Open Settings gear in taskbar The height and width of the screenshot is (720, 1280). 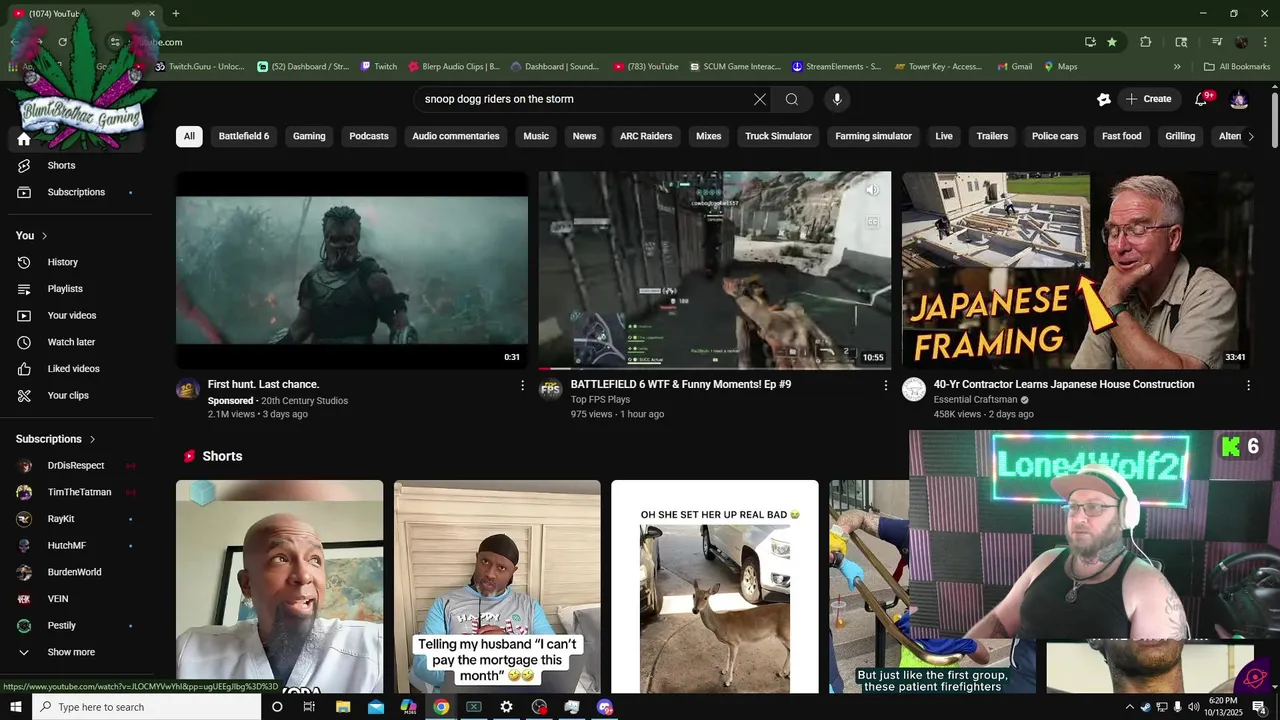pyautogui.click(x=507, y=707)
